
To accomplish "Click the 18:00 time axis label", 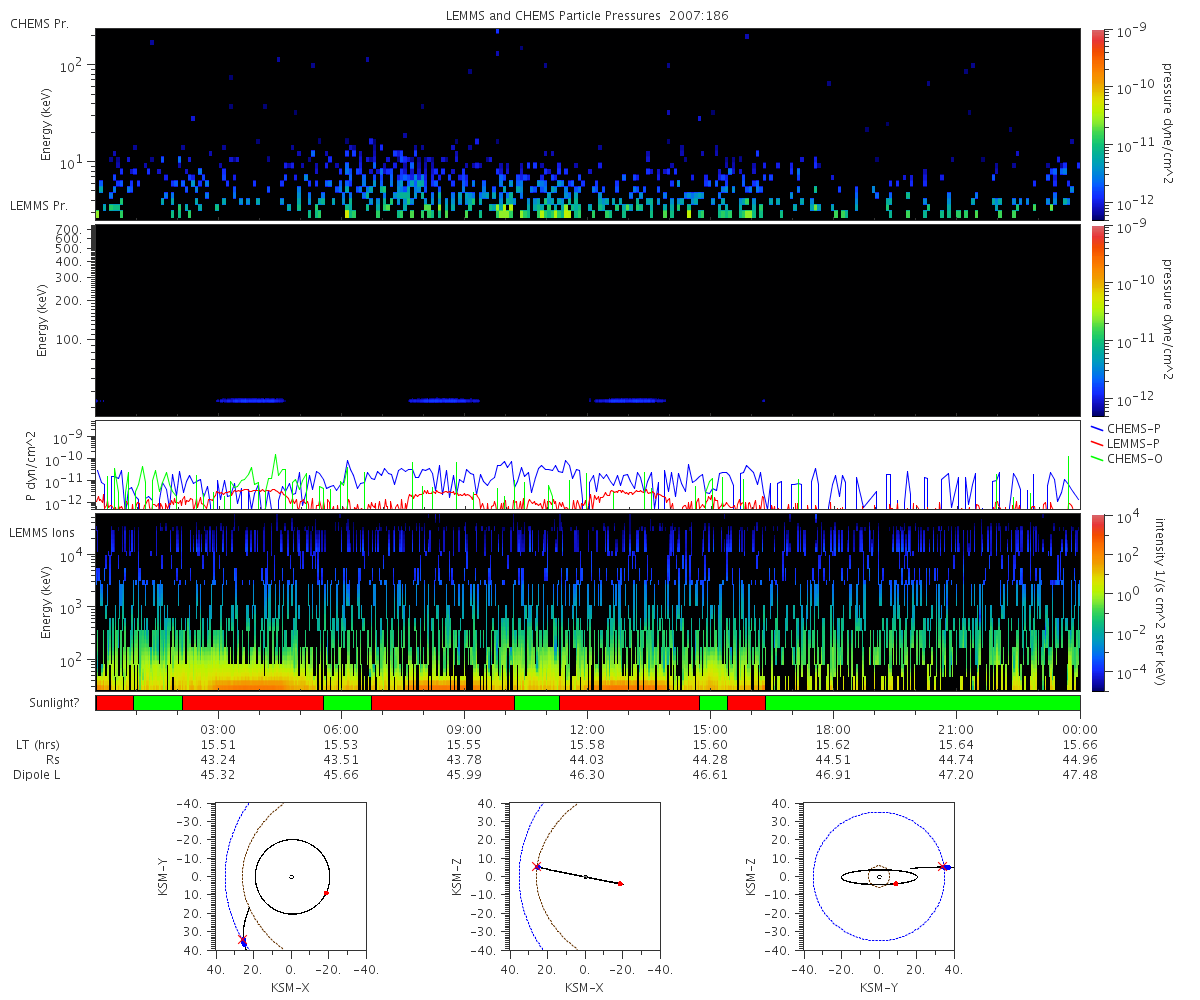I will (833, 729).
